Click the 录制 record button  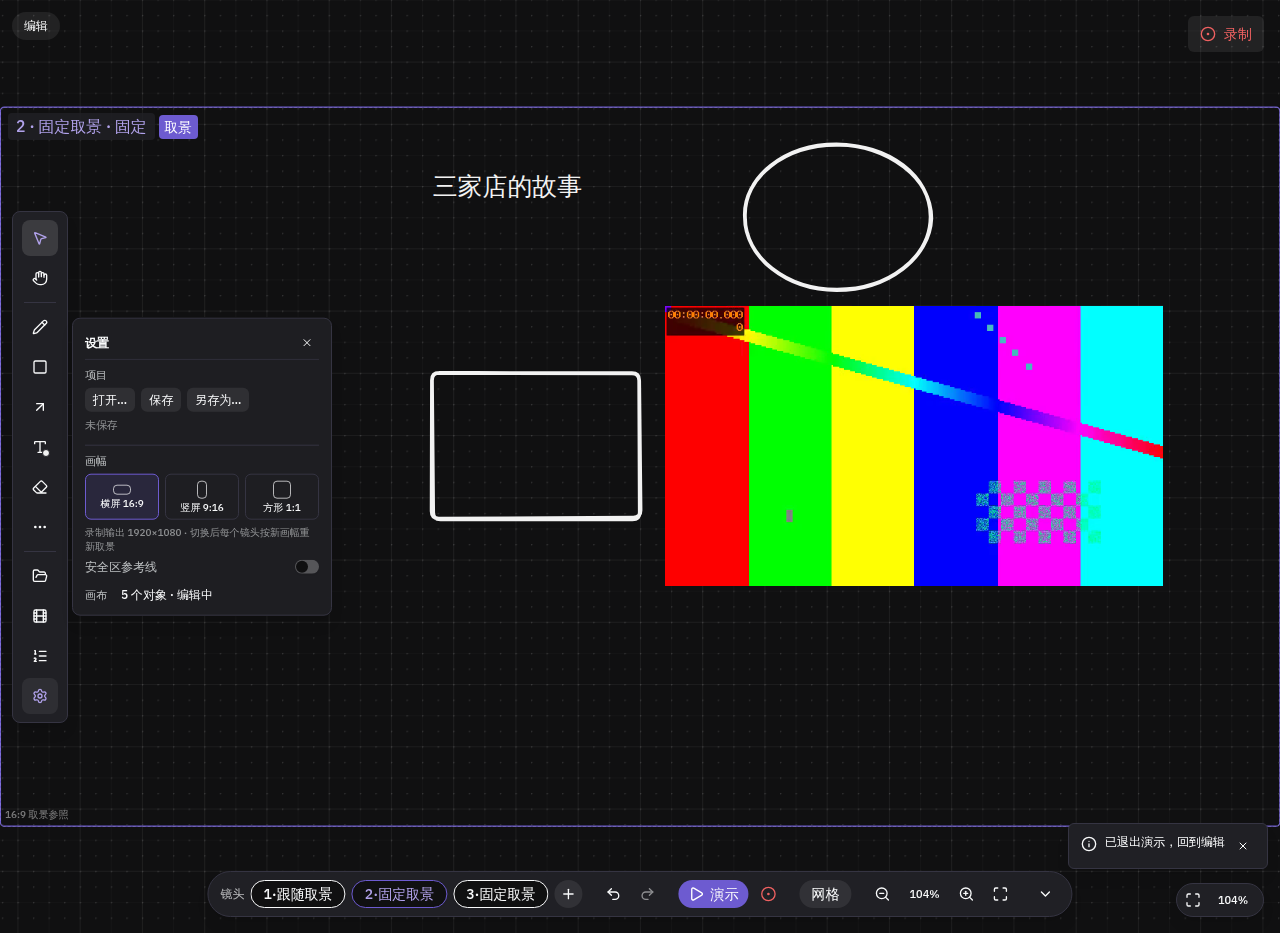click(x=1226, y=34)
